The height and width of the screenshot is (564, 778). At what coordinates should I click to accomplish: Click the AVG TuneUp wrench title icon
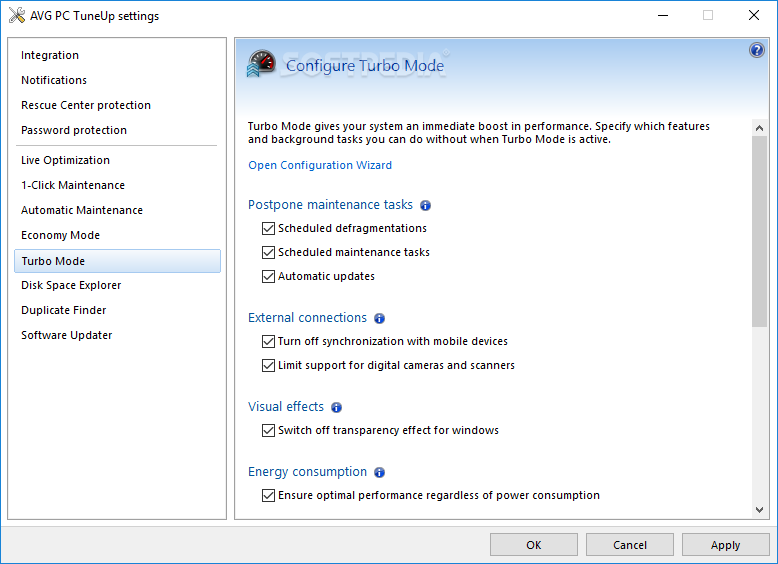[17, 15]
